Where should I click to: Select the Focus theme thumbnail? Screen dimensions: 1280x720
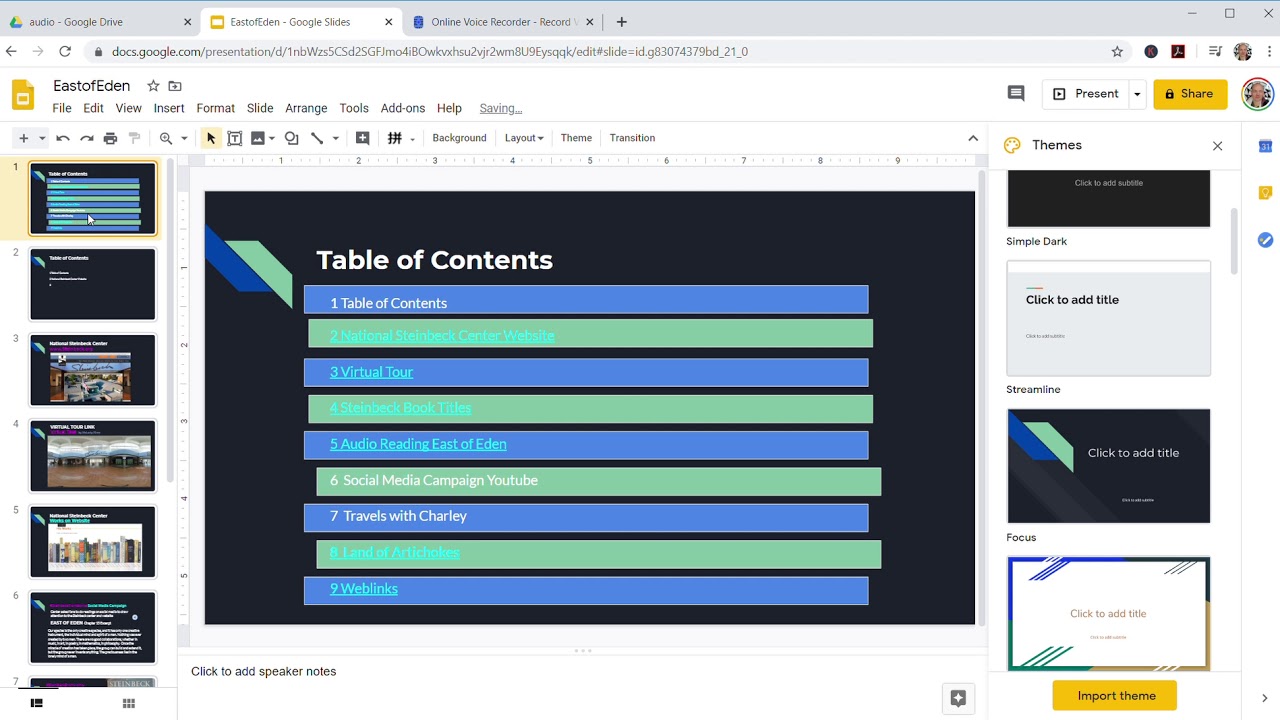1108,466
